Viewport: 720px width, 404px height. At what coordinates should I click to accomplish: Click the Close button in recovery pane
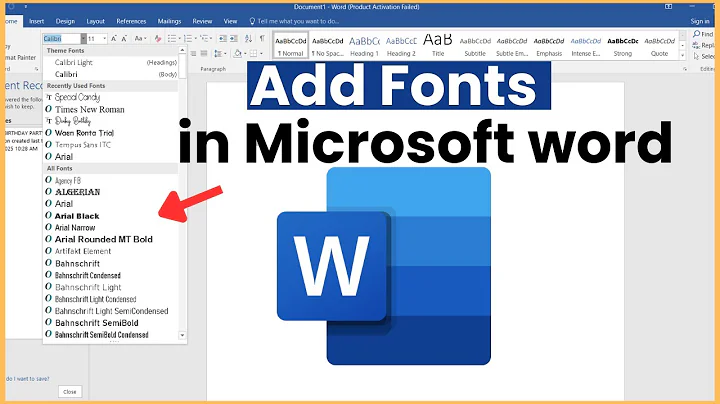70,392
